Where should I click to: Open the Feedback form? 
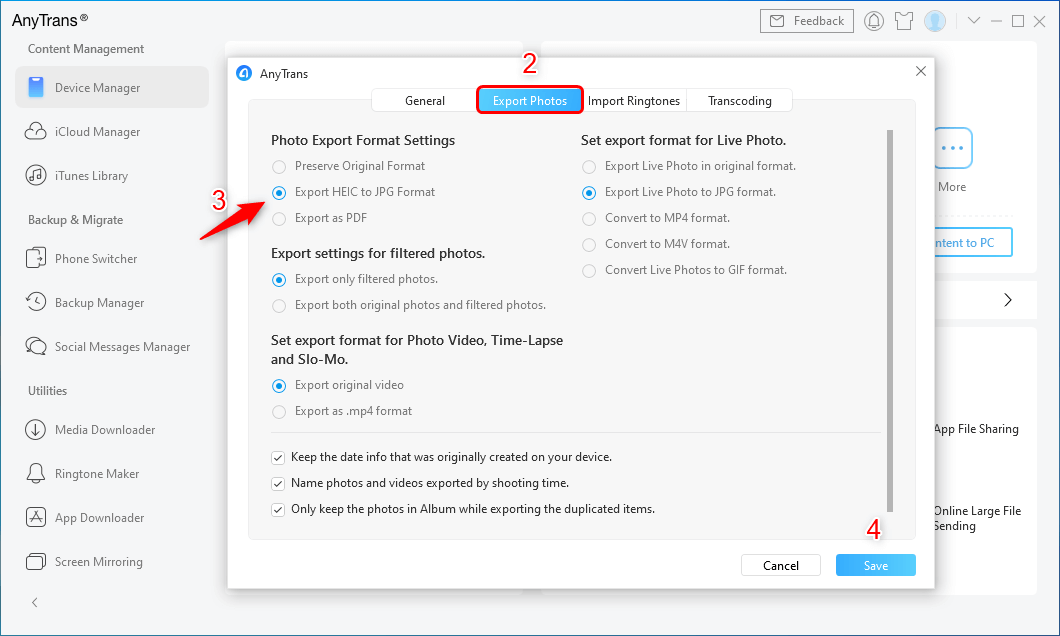coord(806,20)
